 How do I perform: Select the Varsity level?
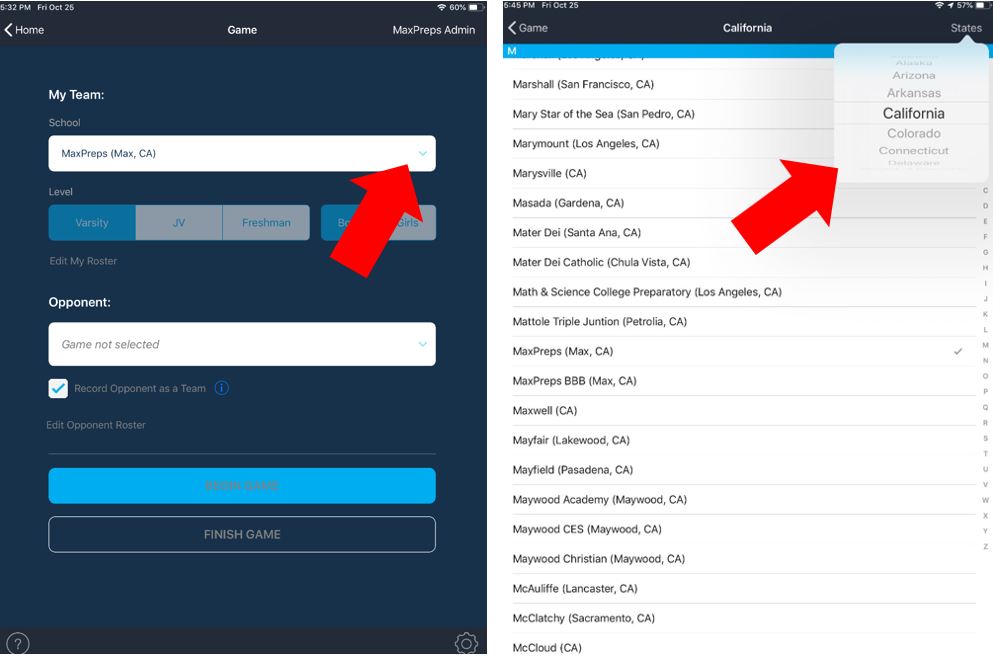pyautogui.click(x=92, y=223)
